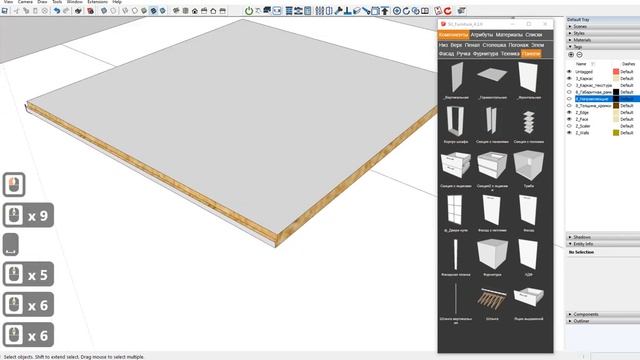Add a new tag with plus icon

tap(571, 55)
